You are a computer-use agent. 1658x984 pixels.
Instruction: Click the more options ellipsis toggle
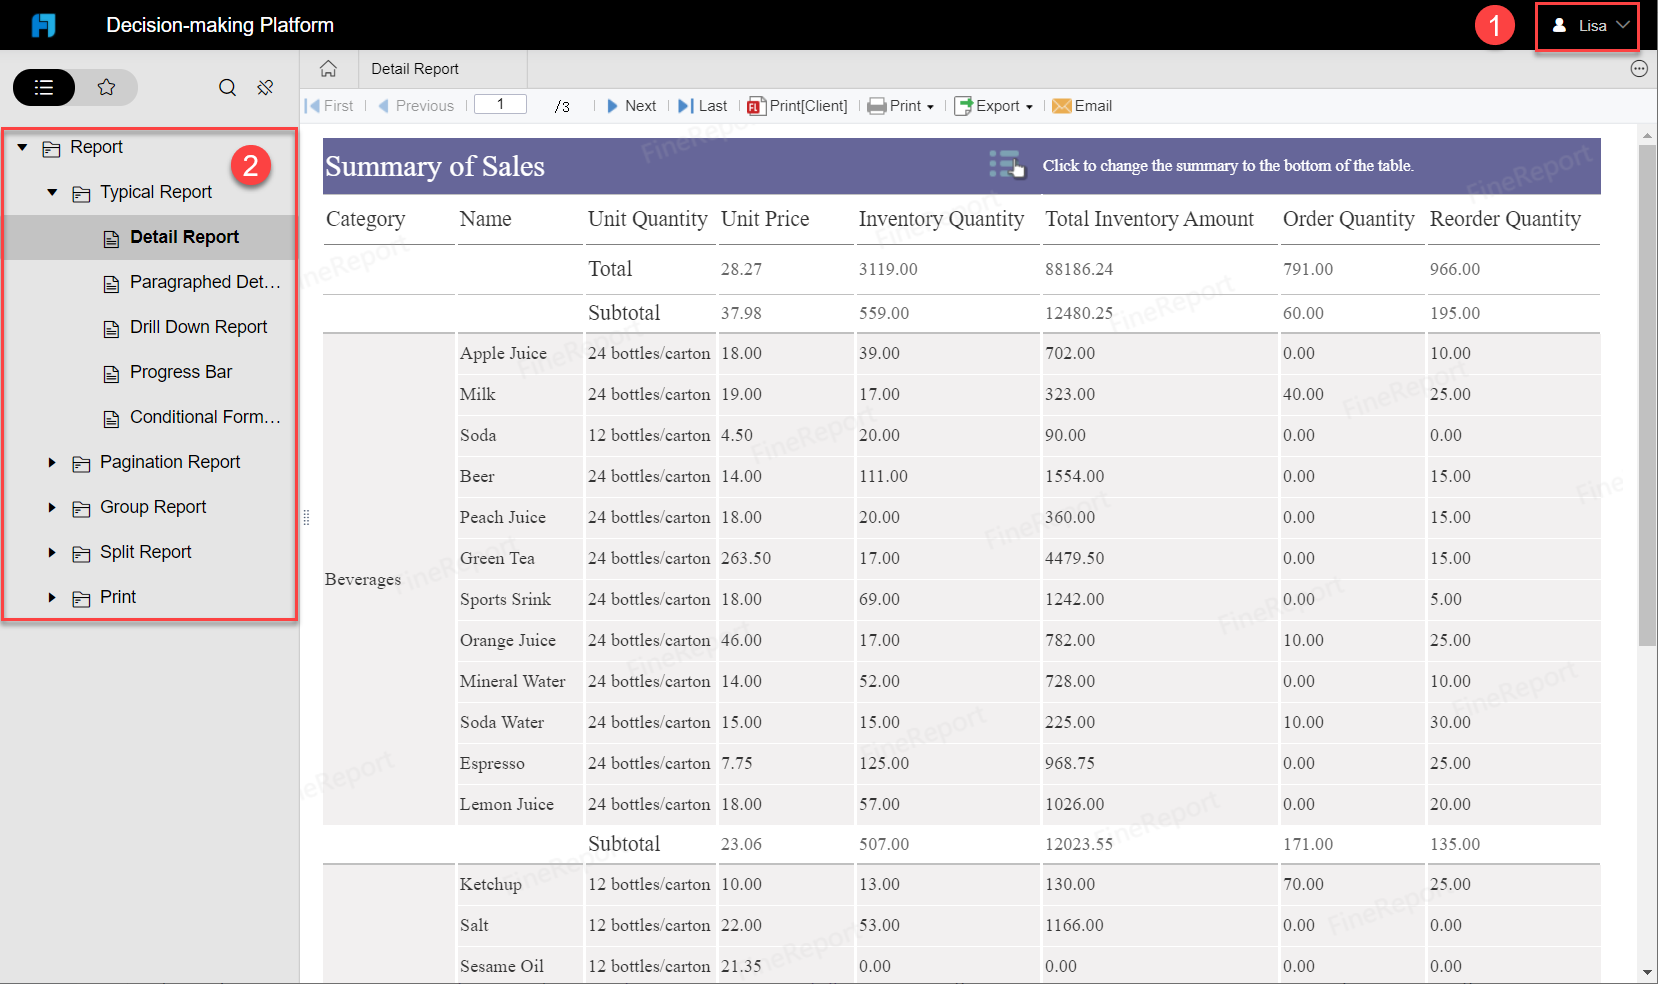pyautogui.click(x=1640, y=68)
